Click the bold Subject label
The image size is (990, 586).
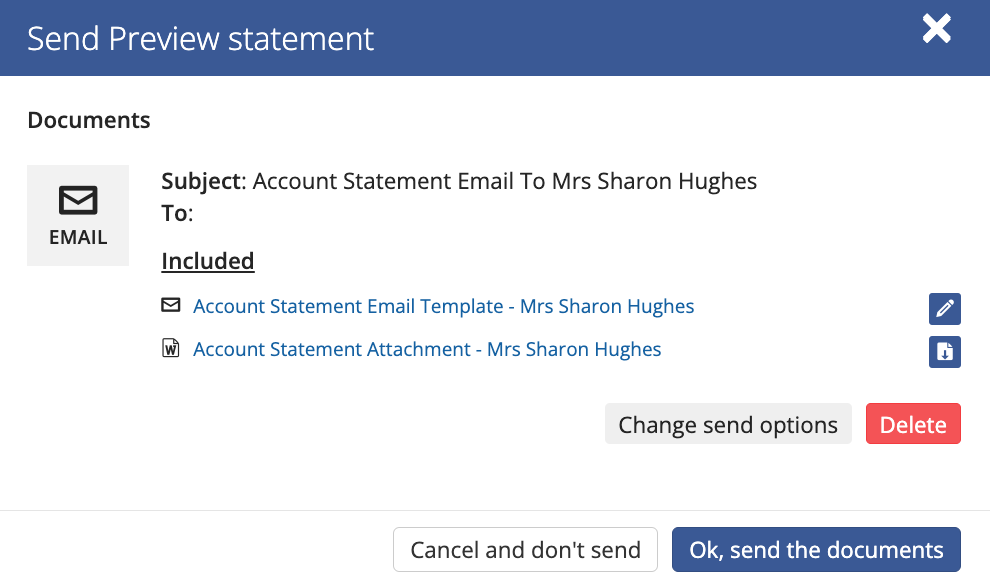click(x=201, y=181)
